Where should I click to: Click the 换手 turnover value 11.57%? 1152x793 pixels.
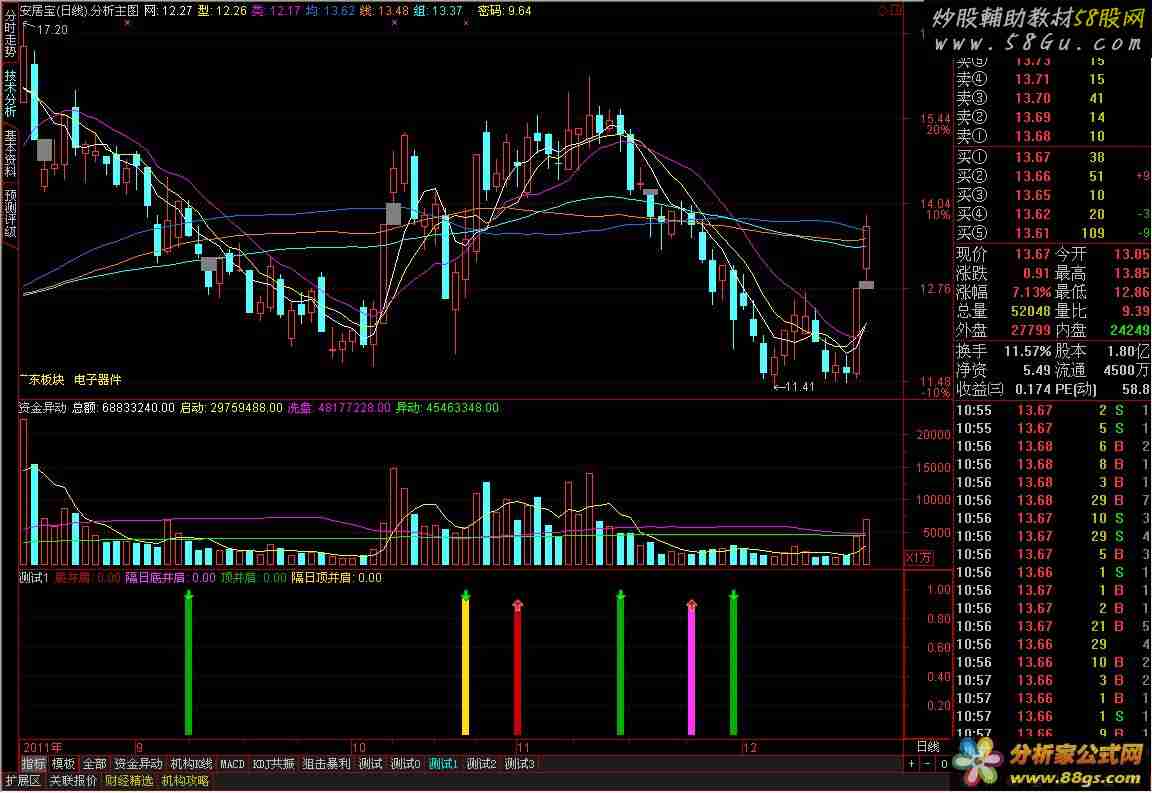[x=1027, y=351]
